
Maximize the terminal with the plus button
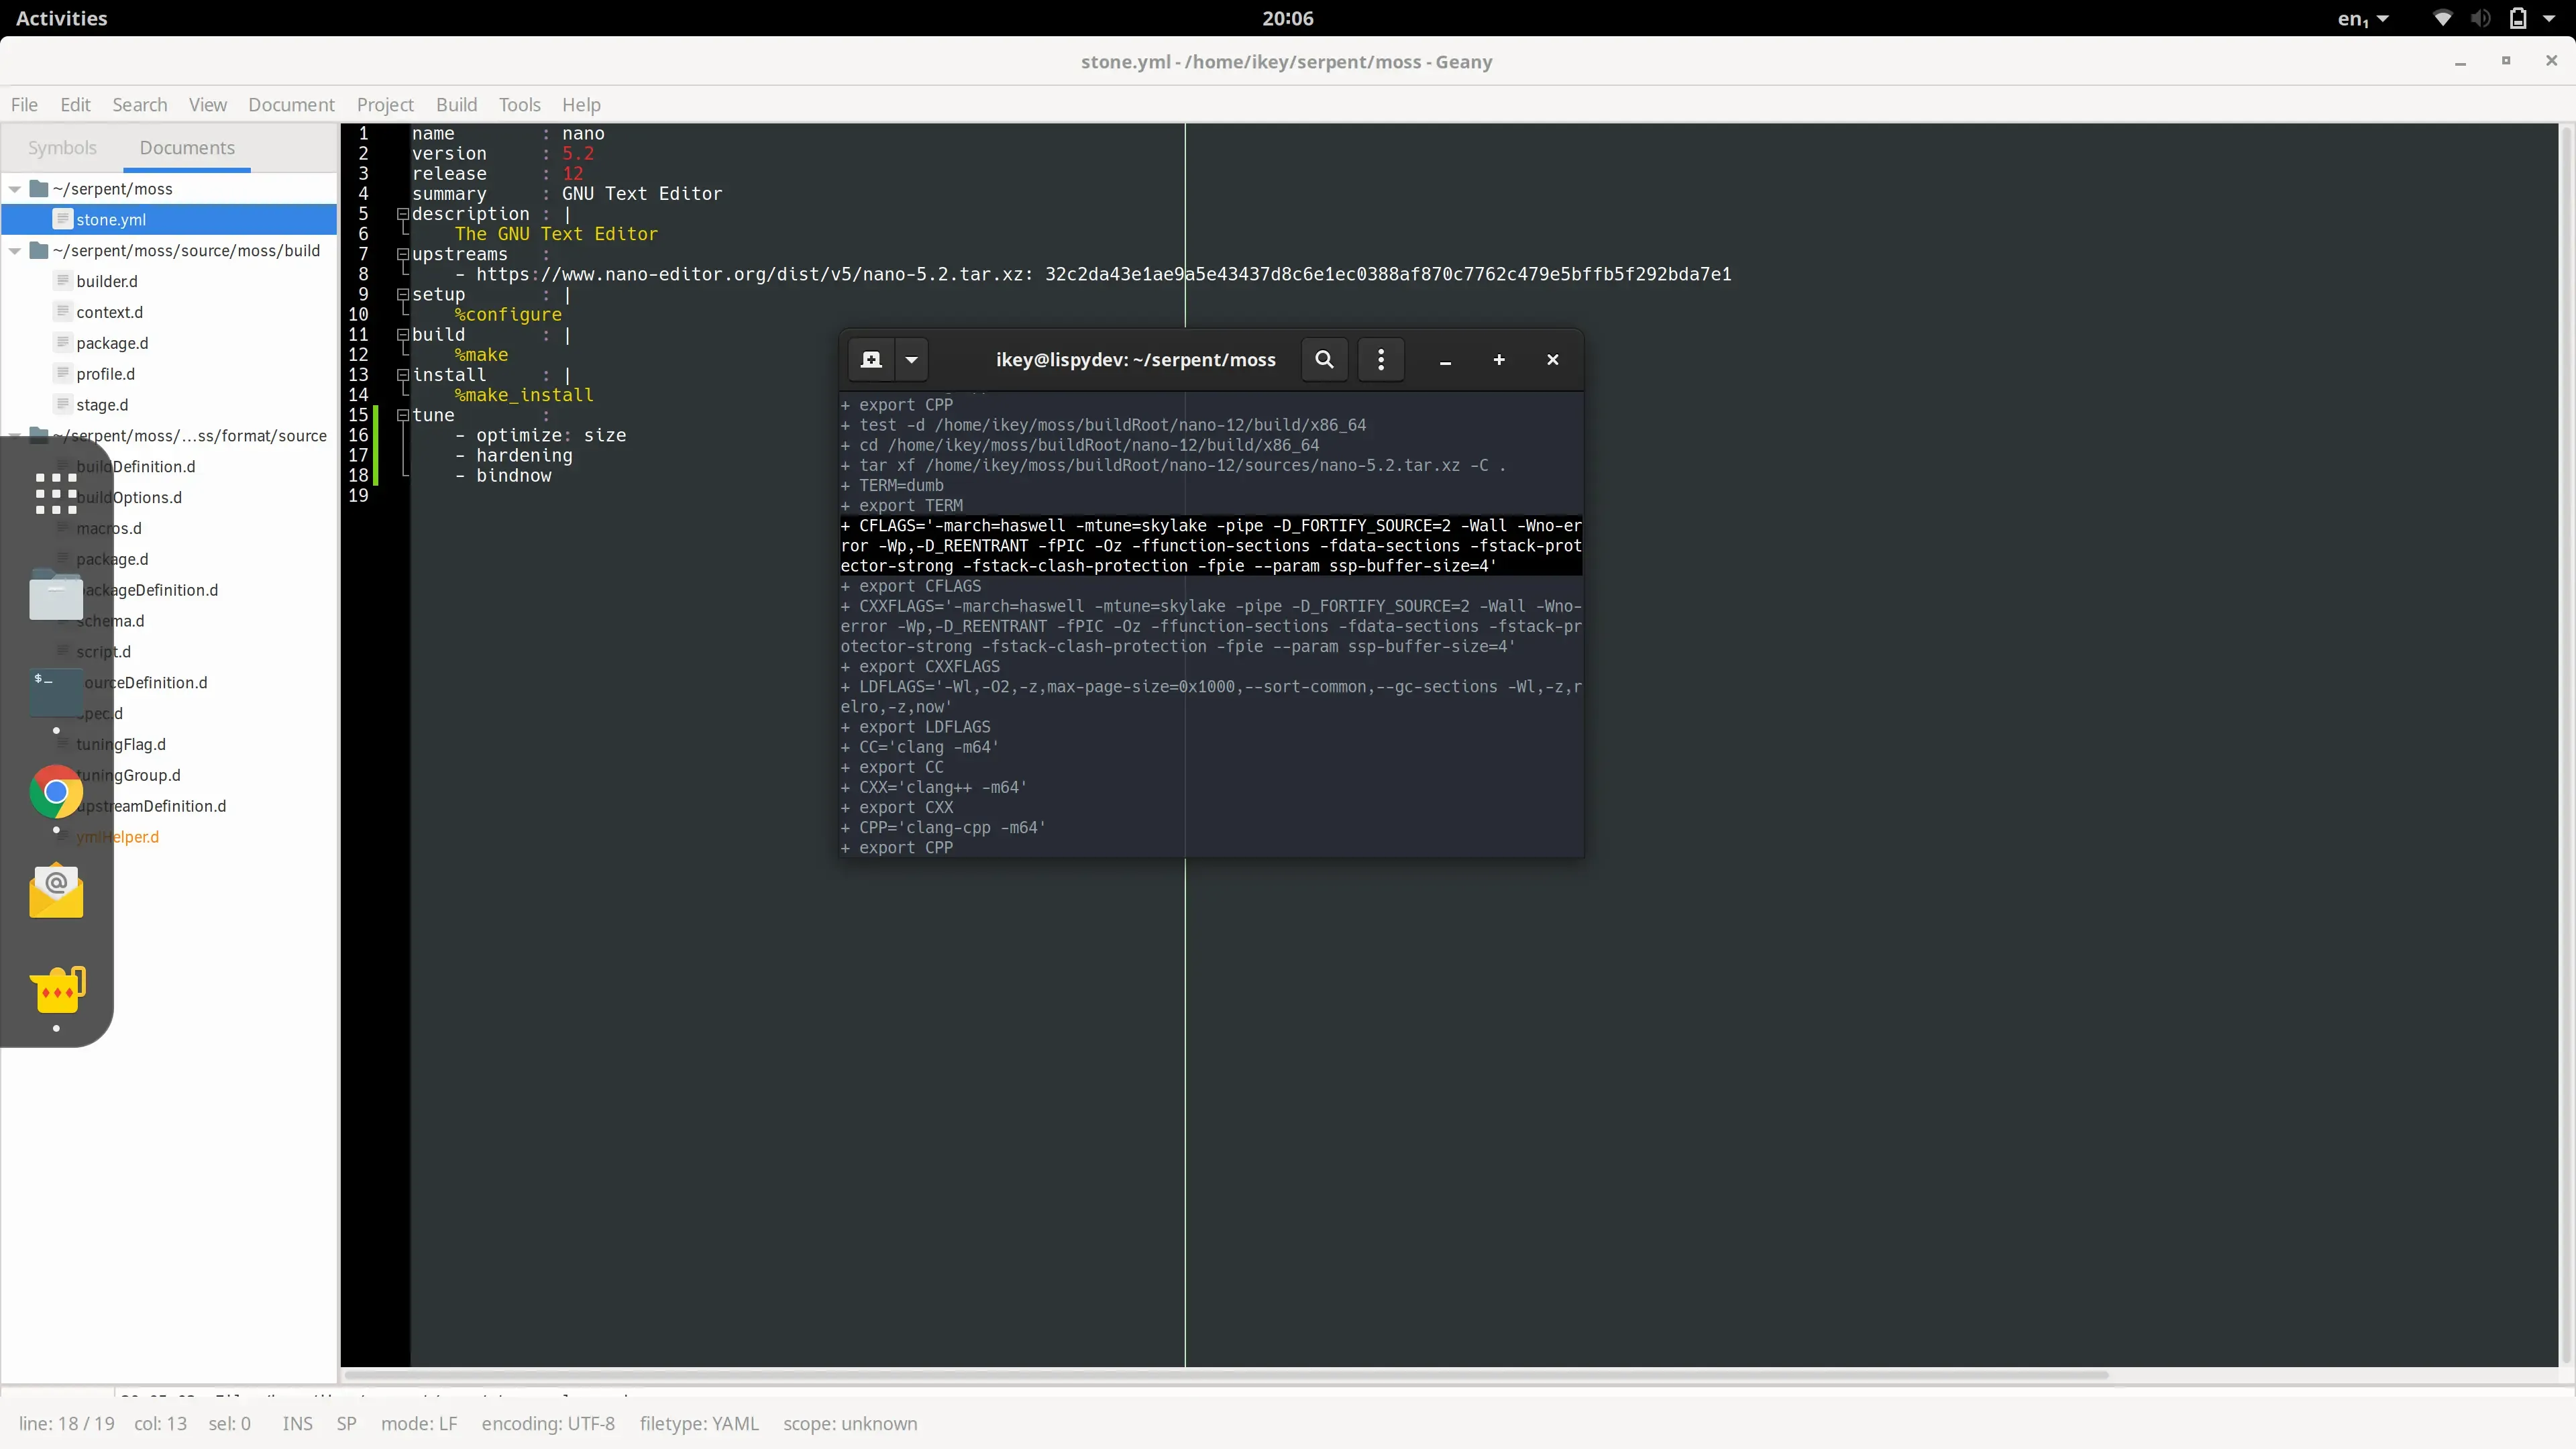pos(1499,360)
